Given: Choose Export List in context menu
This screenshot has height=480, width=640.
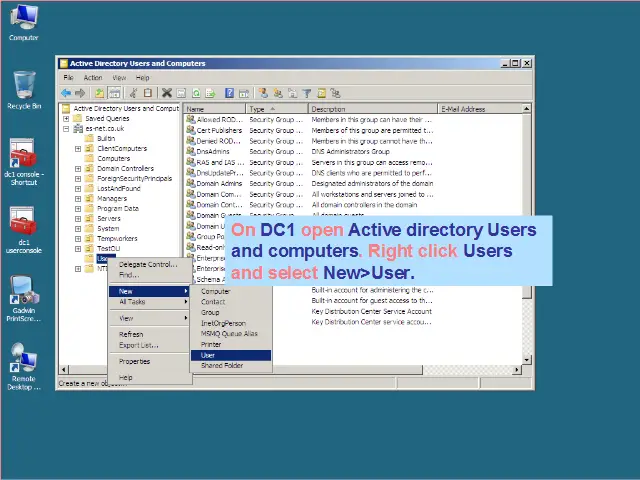Looking at the screenshot, I should pyautogui.click(x=150, y=345).
